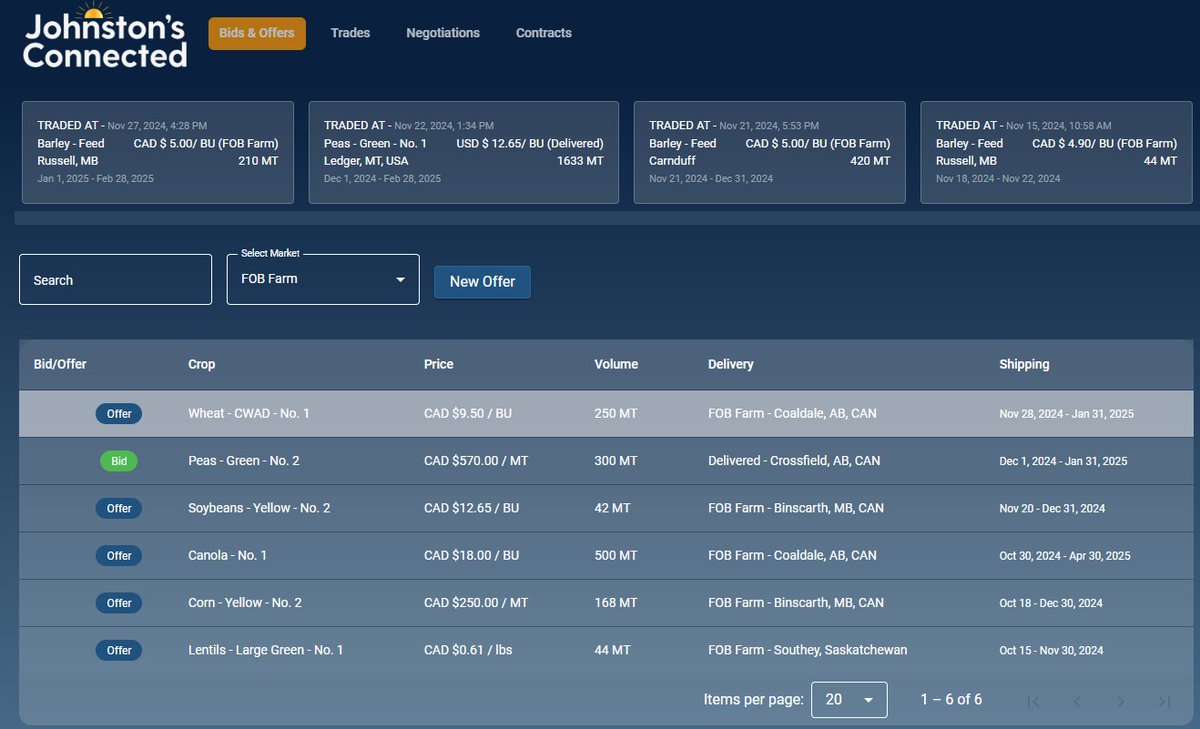Switch to the Contracts tab
Viewport: 1200px width, 729px height.
click(x=543, y=32)
